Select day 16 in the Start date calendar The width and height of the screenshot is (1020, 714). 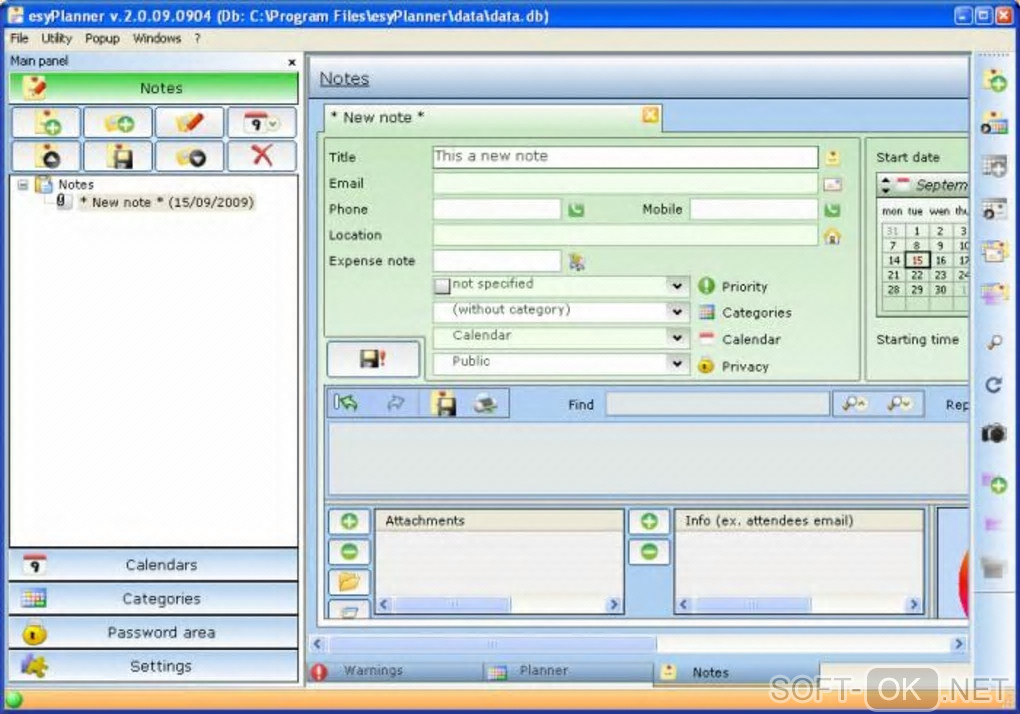coord(940,260)
